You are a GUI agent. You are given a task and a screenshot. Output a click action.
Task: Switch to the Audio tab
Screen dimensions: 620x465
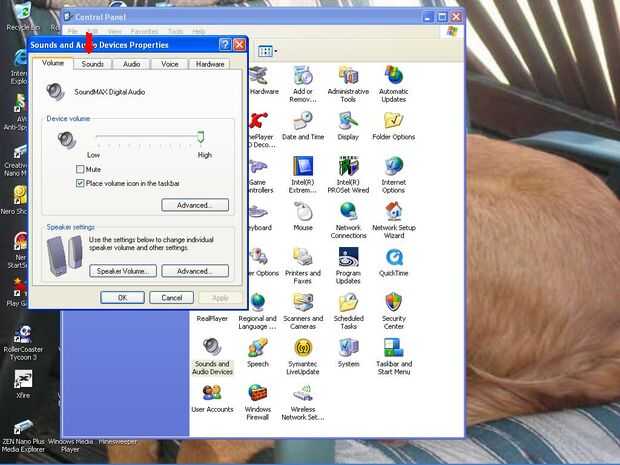(131, 64)
